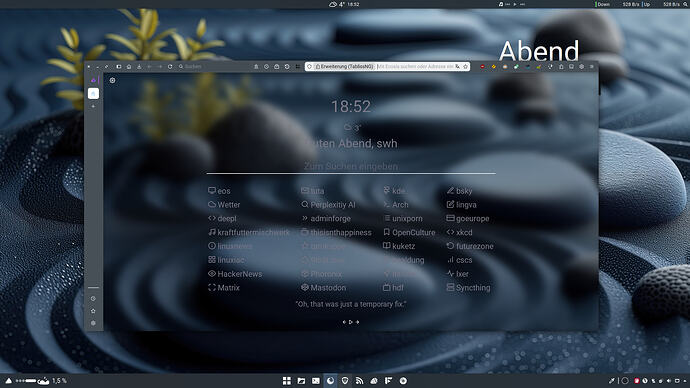
Task: Toggle the browser sidebar panel button
Action: coord(118,66)
